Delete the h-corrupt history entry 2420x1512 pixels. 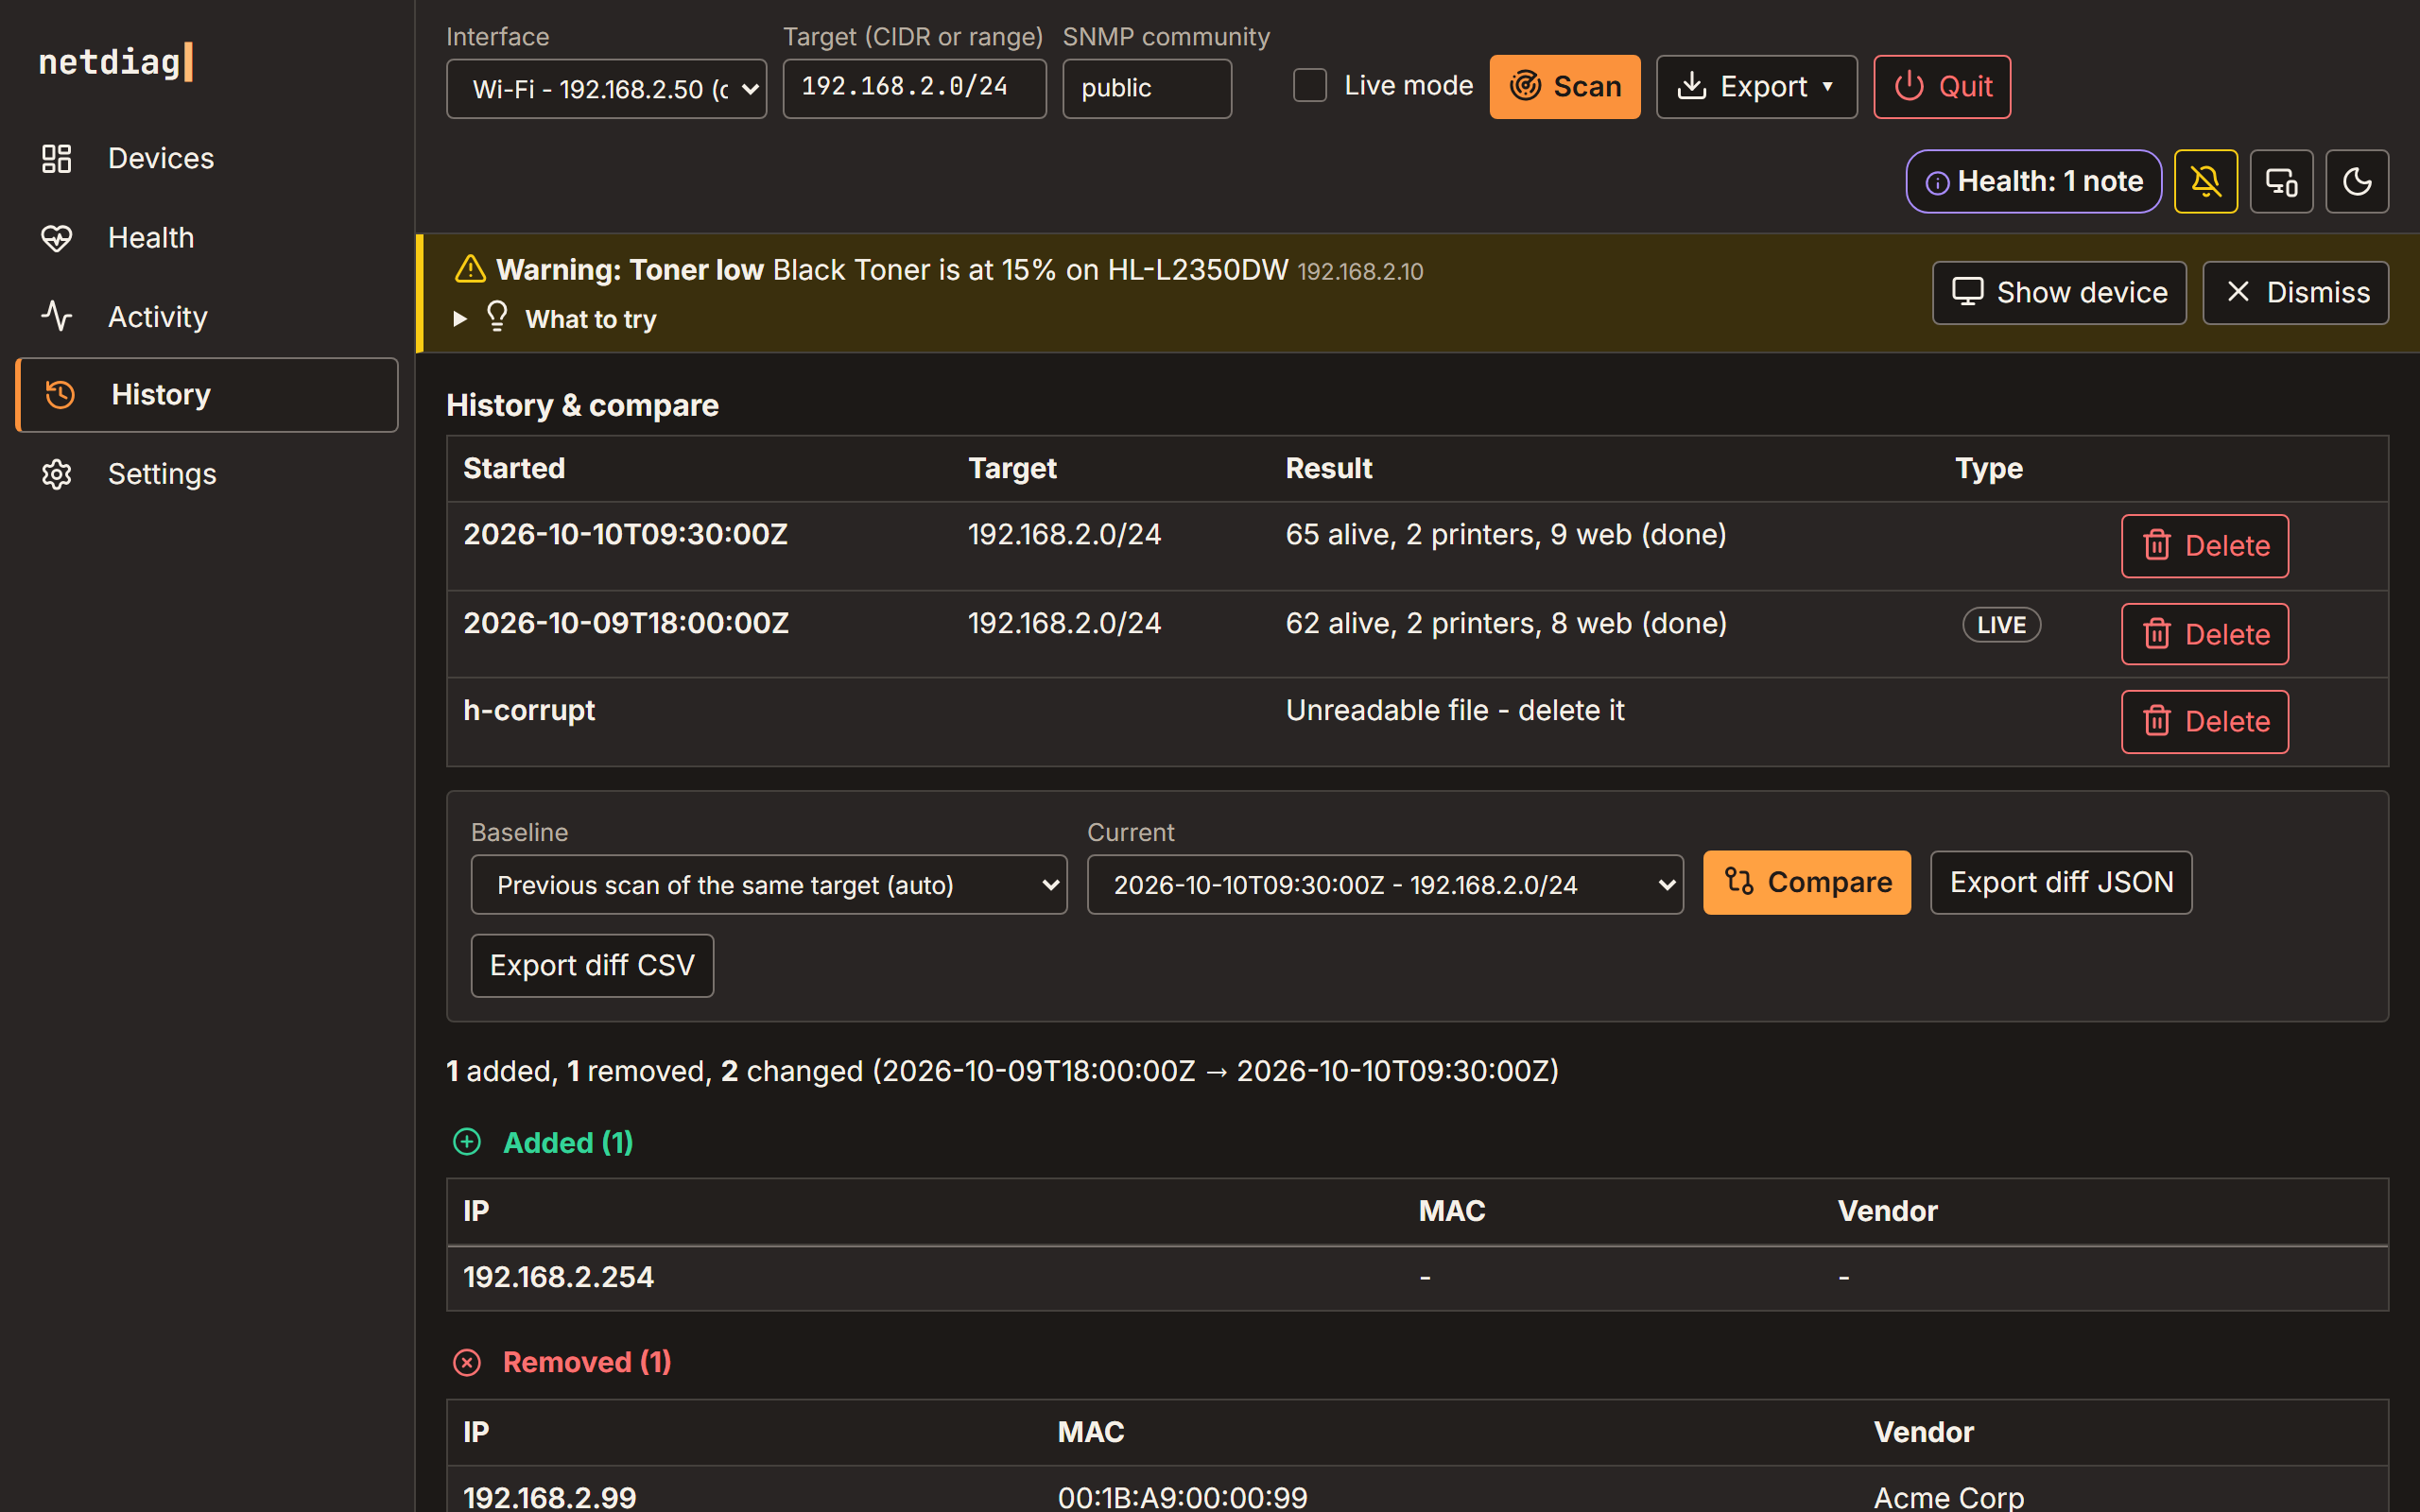pyautogui.click(x=2204, y=721)
